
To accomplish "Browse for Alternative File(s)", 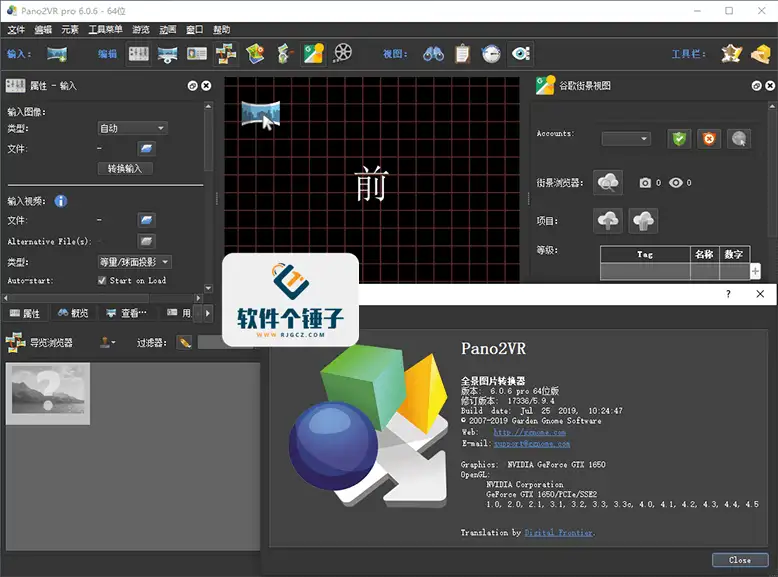I will click(x=146, y=241).
